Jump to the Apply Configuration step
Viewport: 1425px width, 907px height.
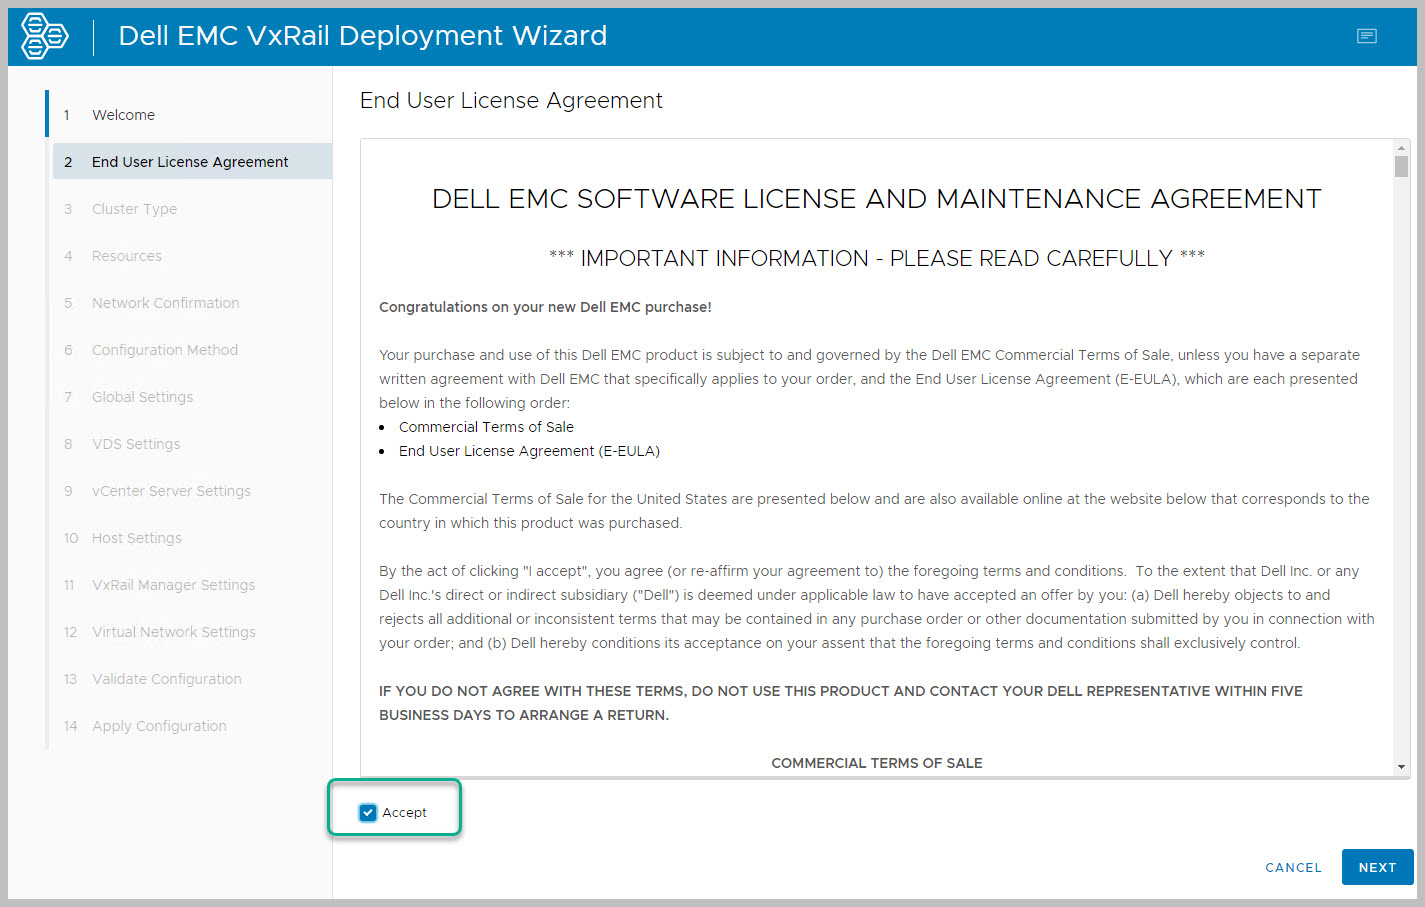tap(159, 726)
